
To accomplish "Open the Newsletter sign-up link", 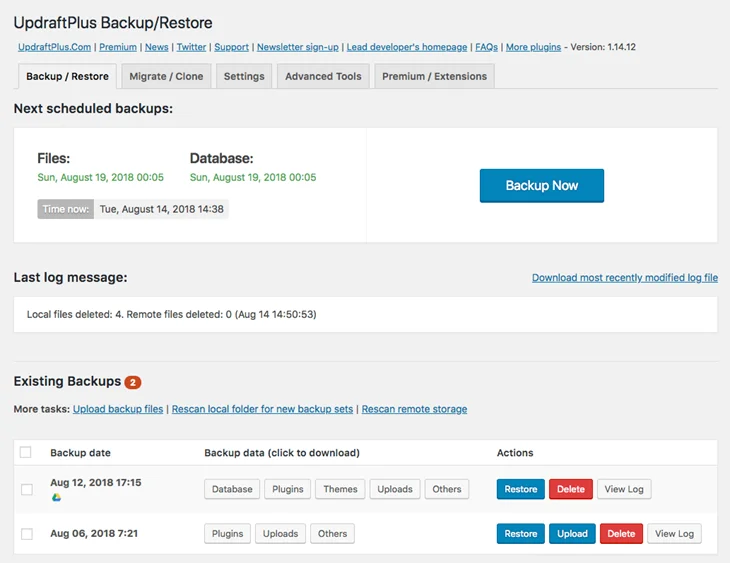I will (297, 47).
